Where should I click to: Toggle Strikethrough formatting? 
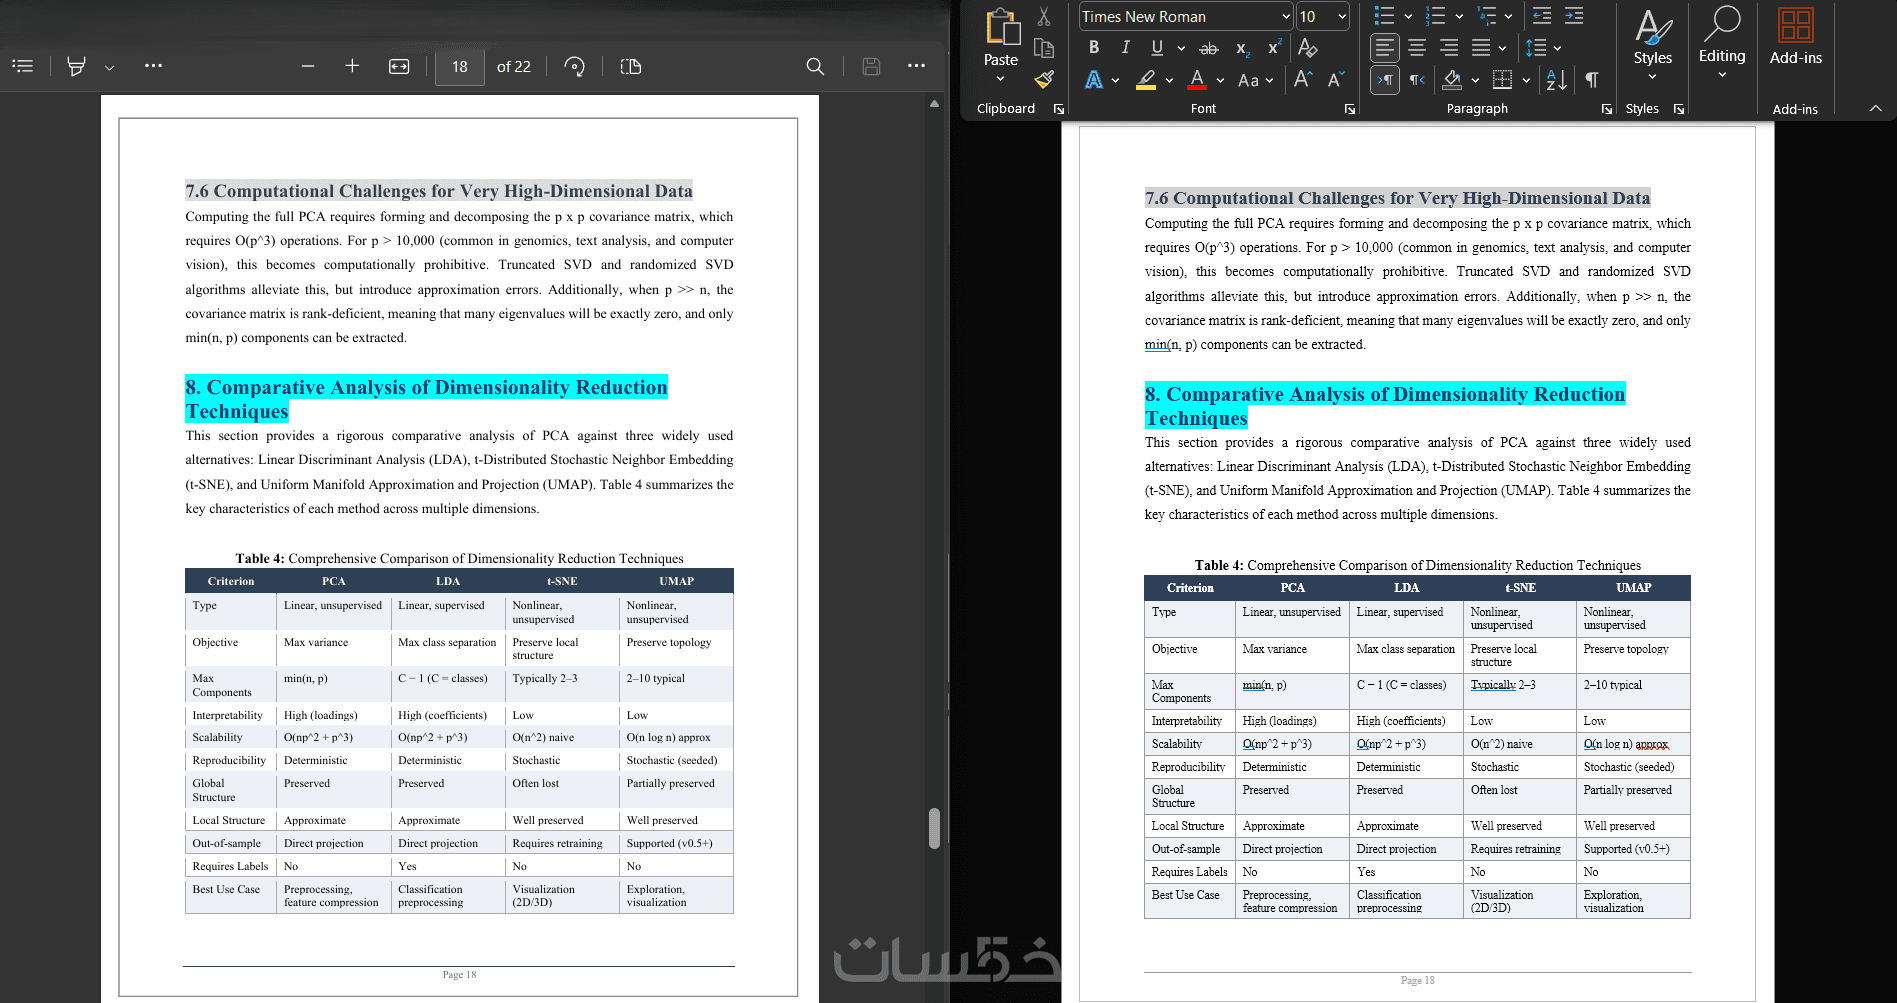click(x=1209, y=48)
